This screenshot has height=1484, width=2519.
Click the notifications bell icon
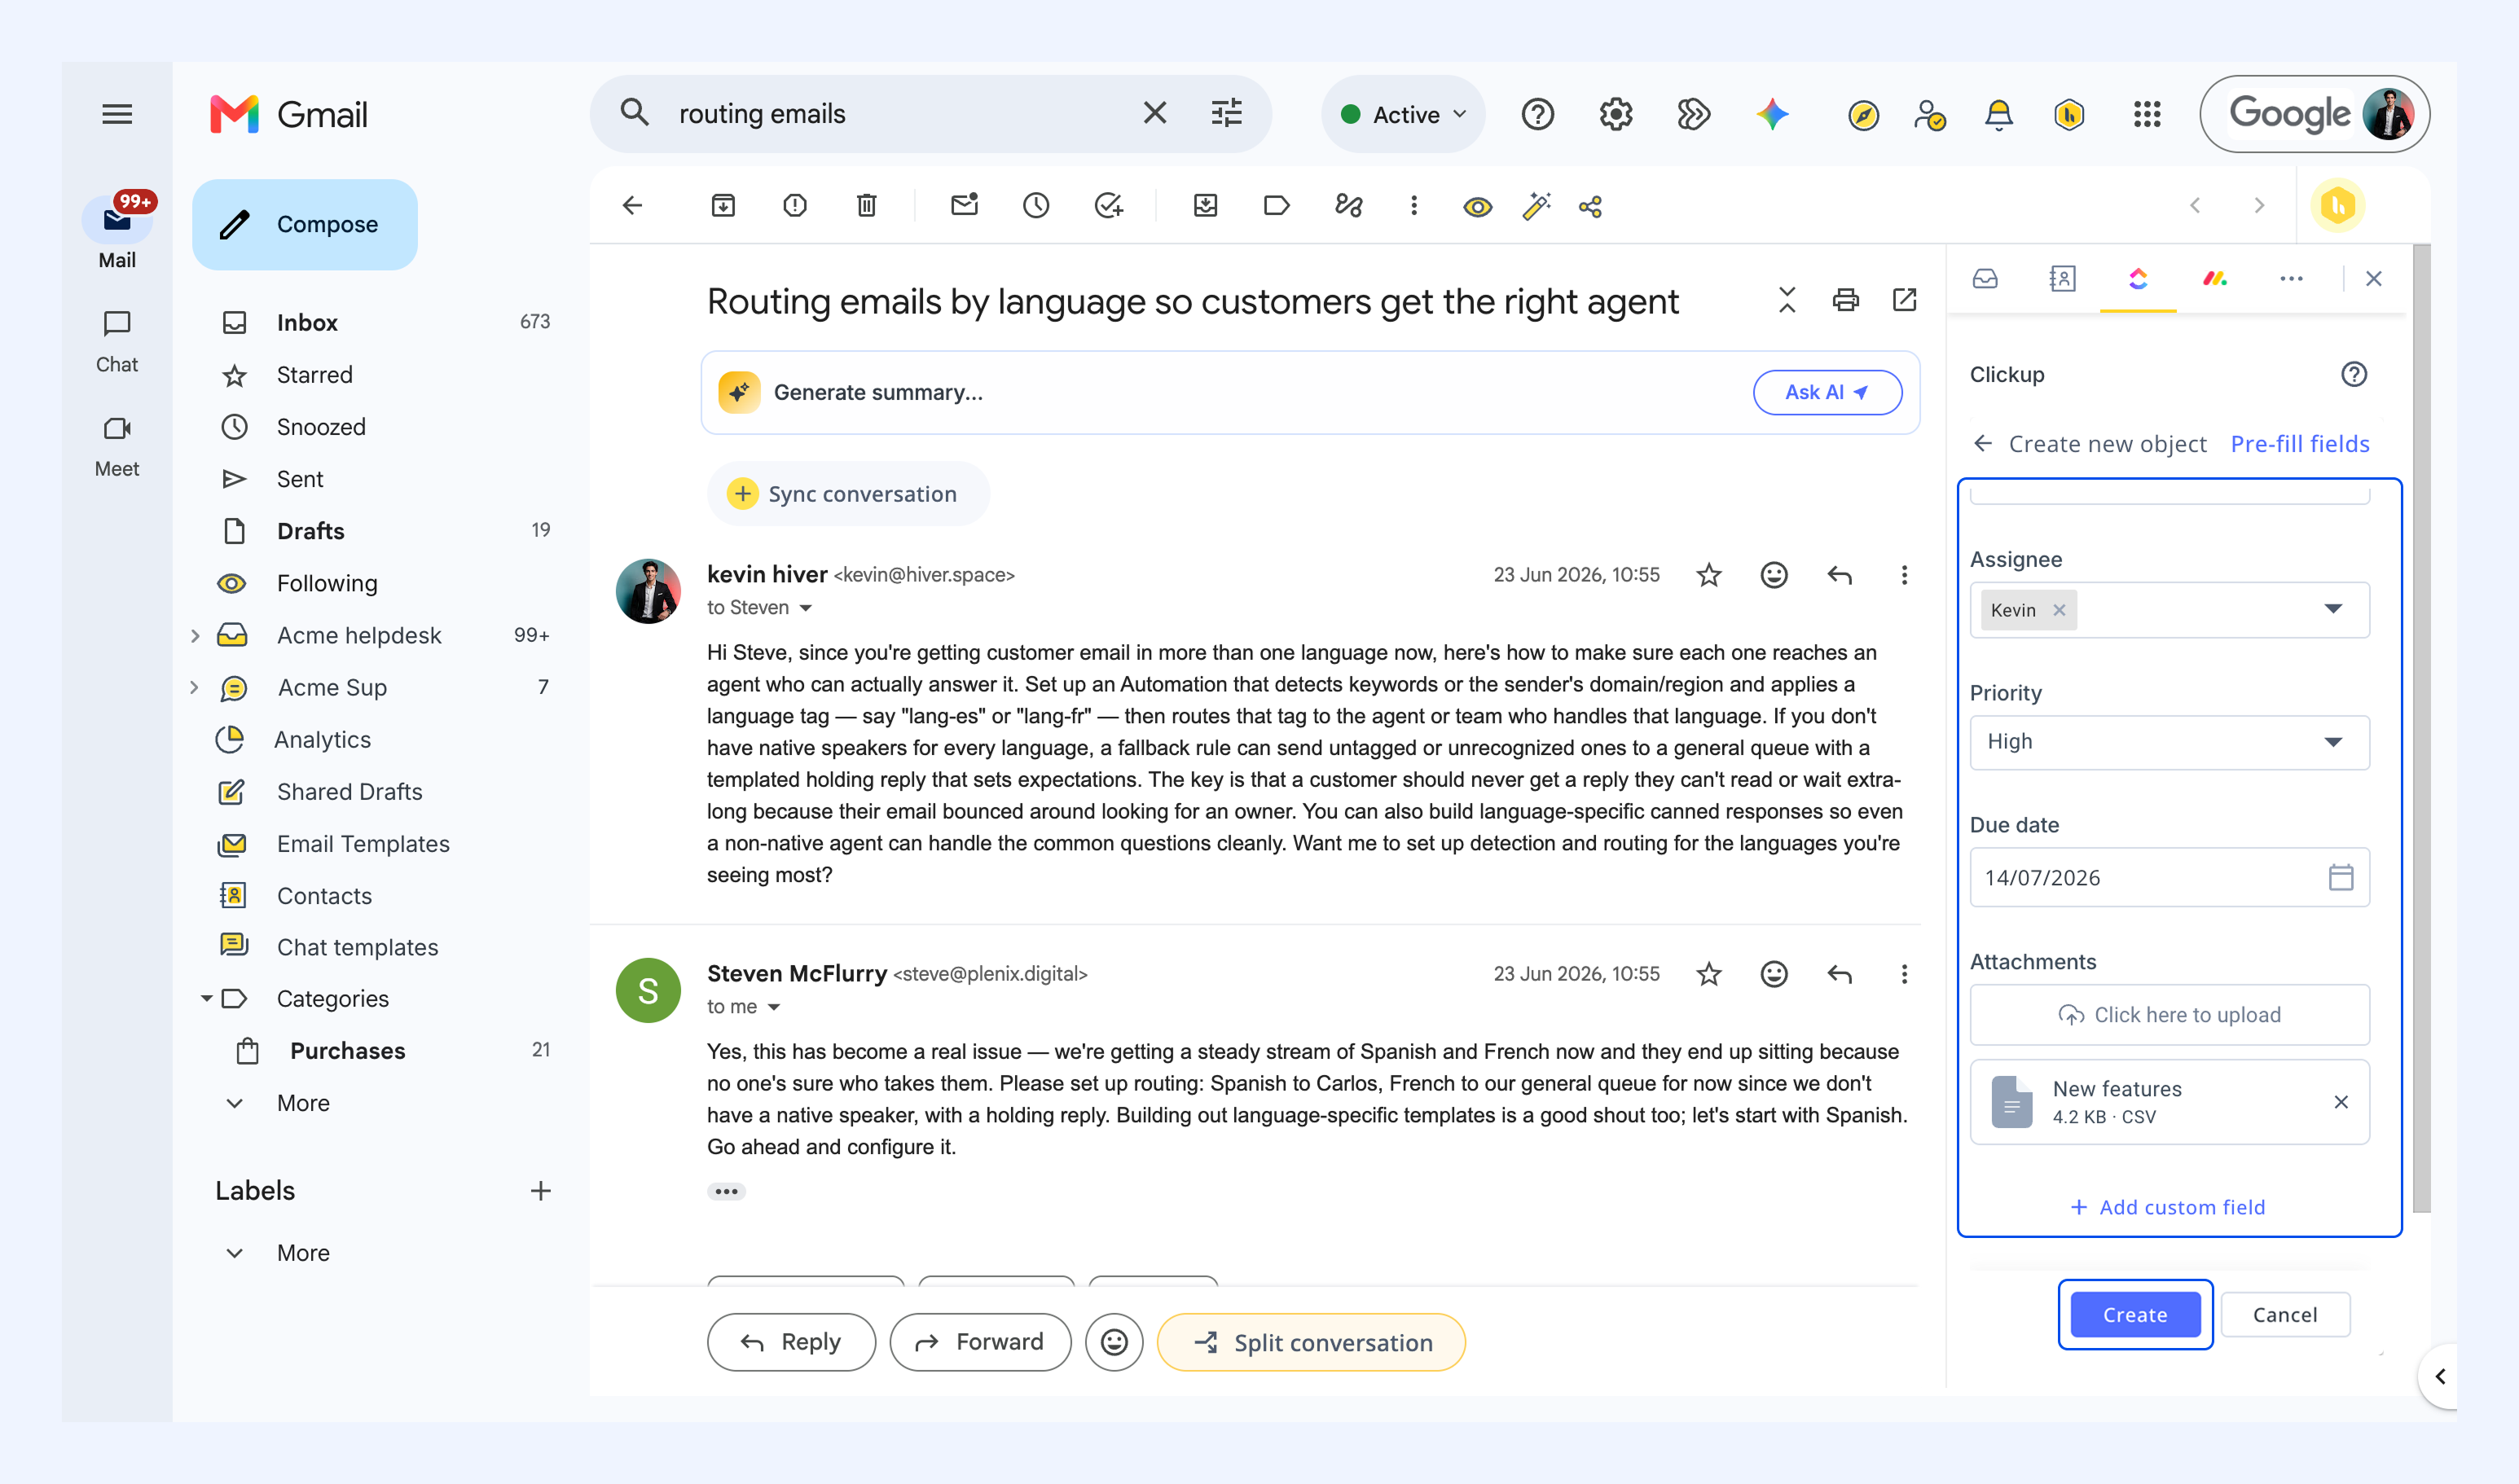pos(1998,115)
